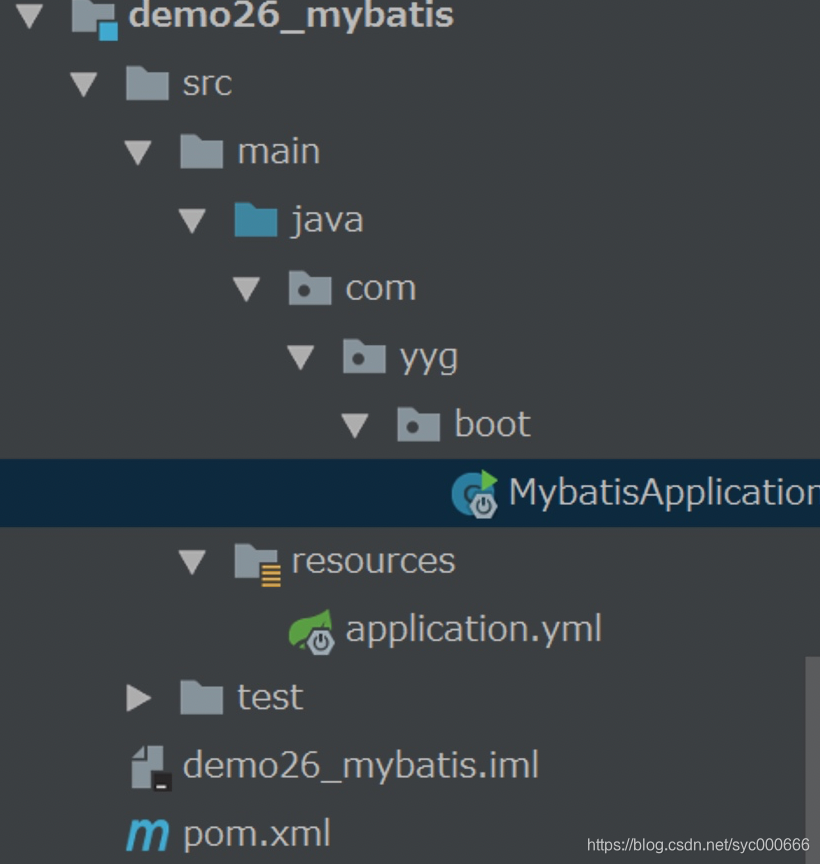The image size is (820, 864).
Task: Collapse the com package node
Action: pos(247,288)
